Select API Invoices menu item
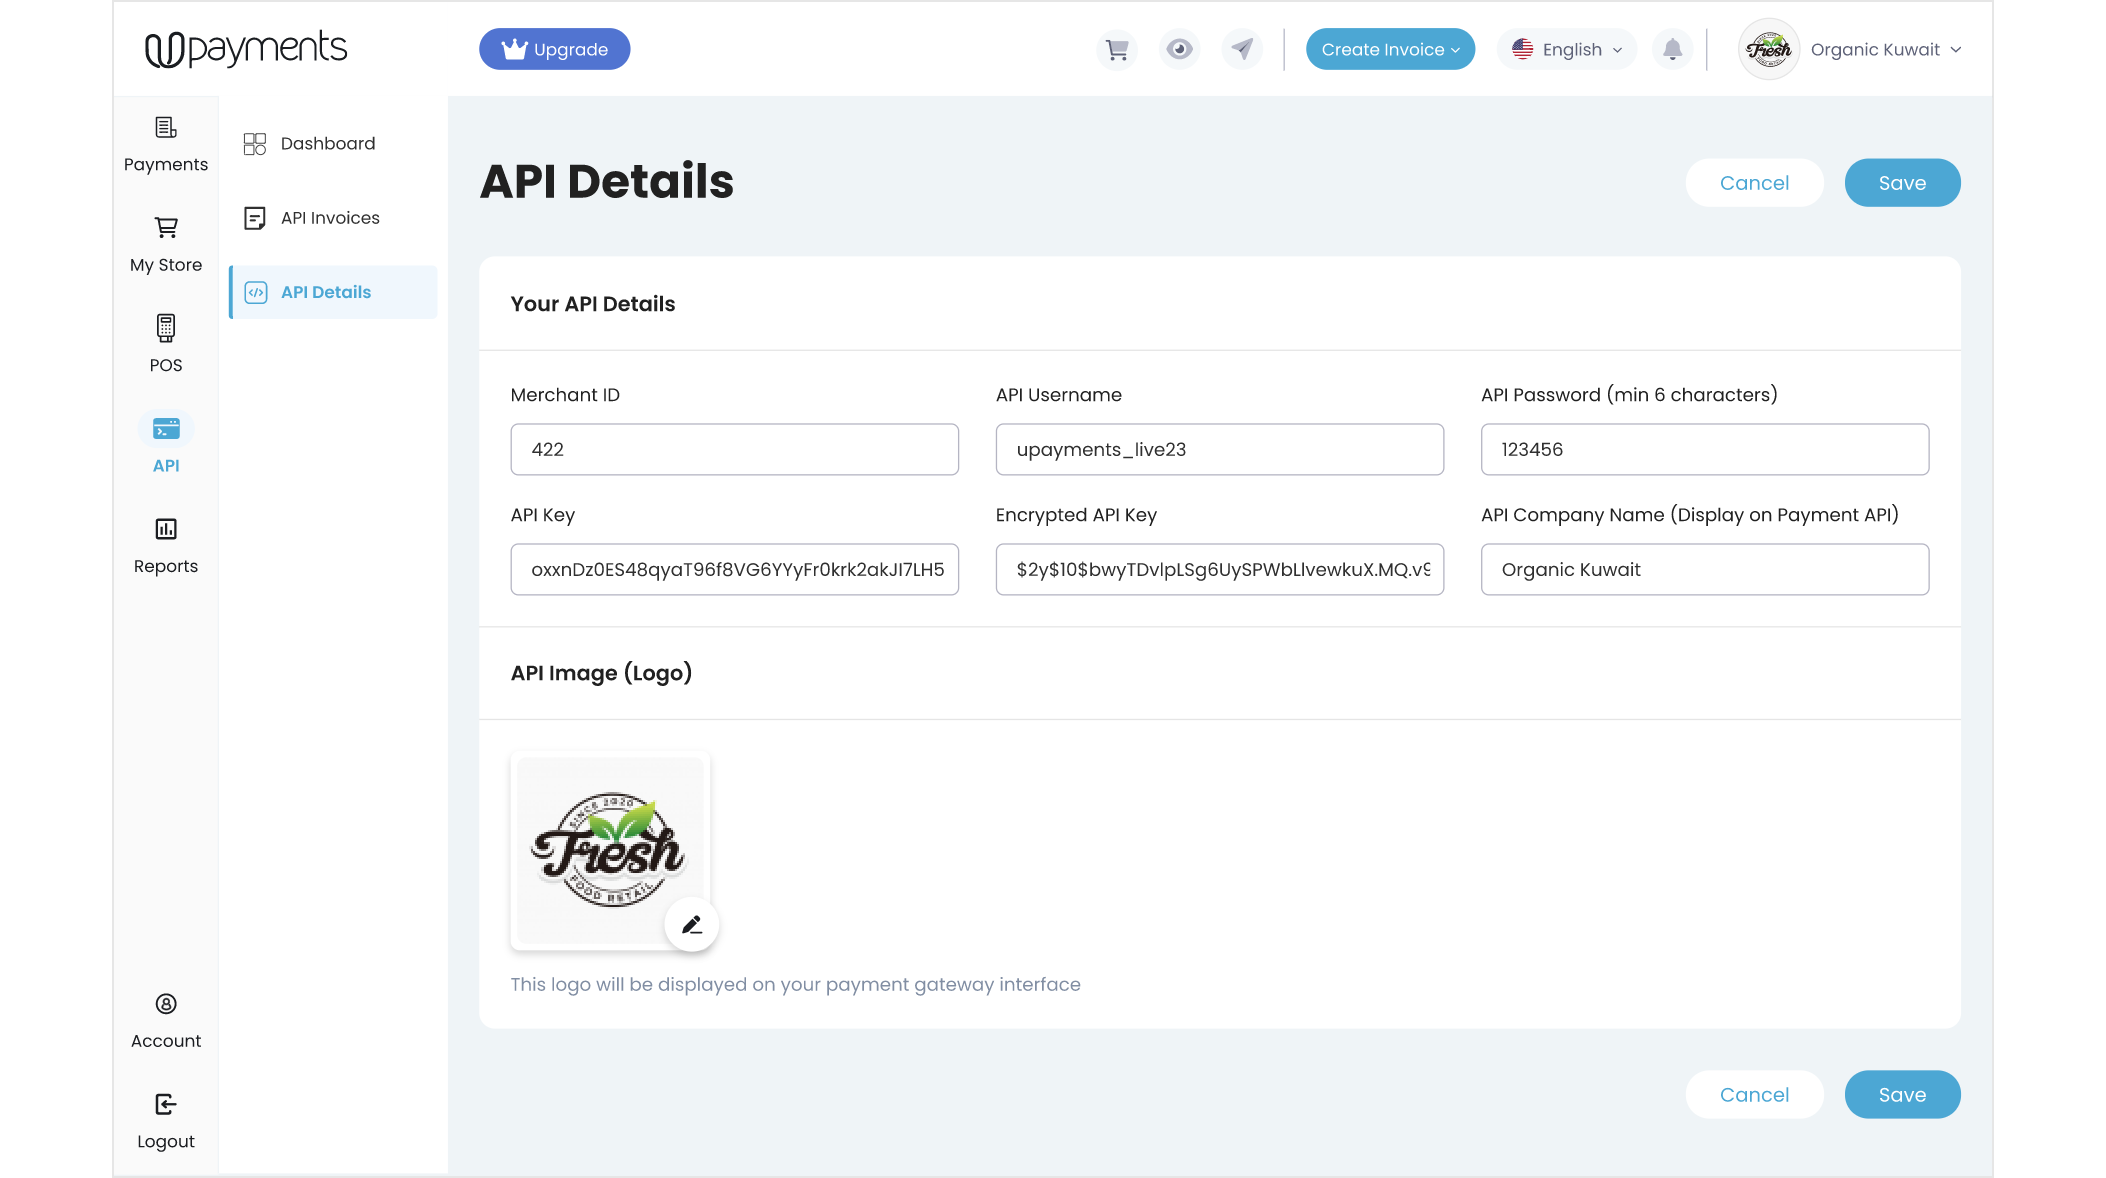Viewport: 2106px width, 1178px height. coord(329,218)
